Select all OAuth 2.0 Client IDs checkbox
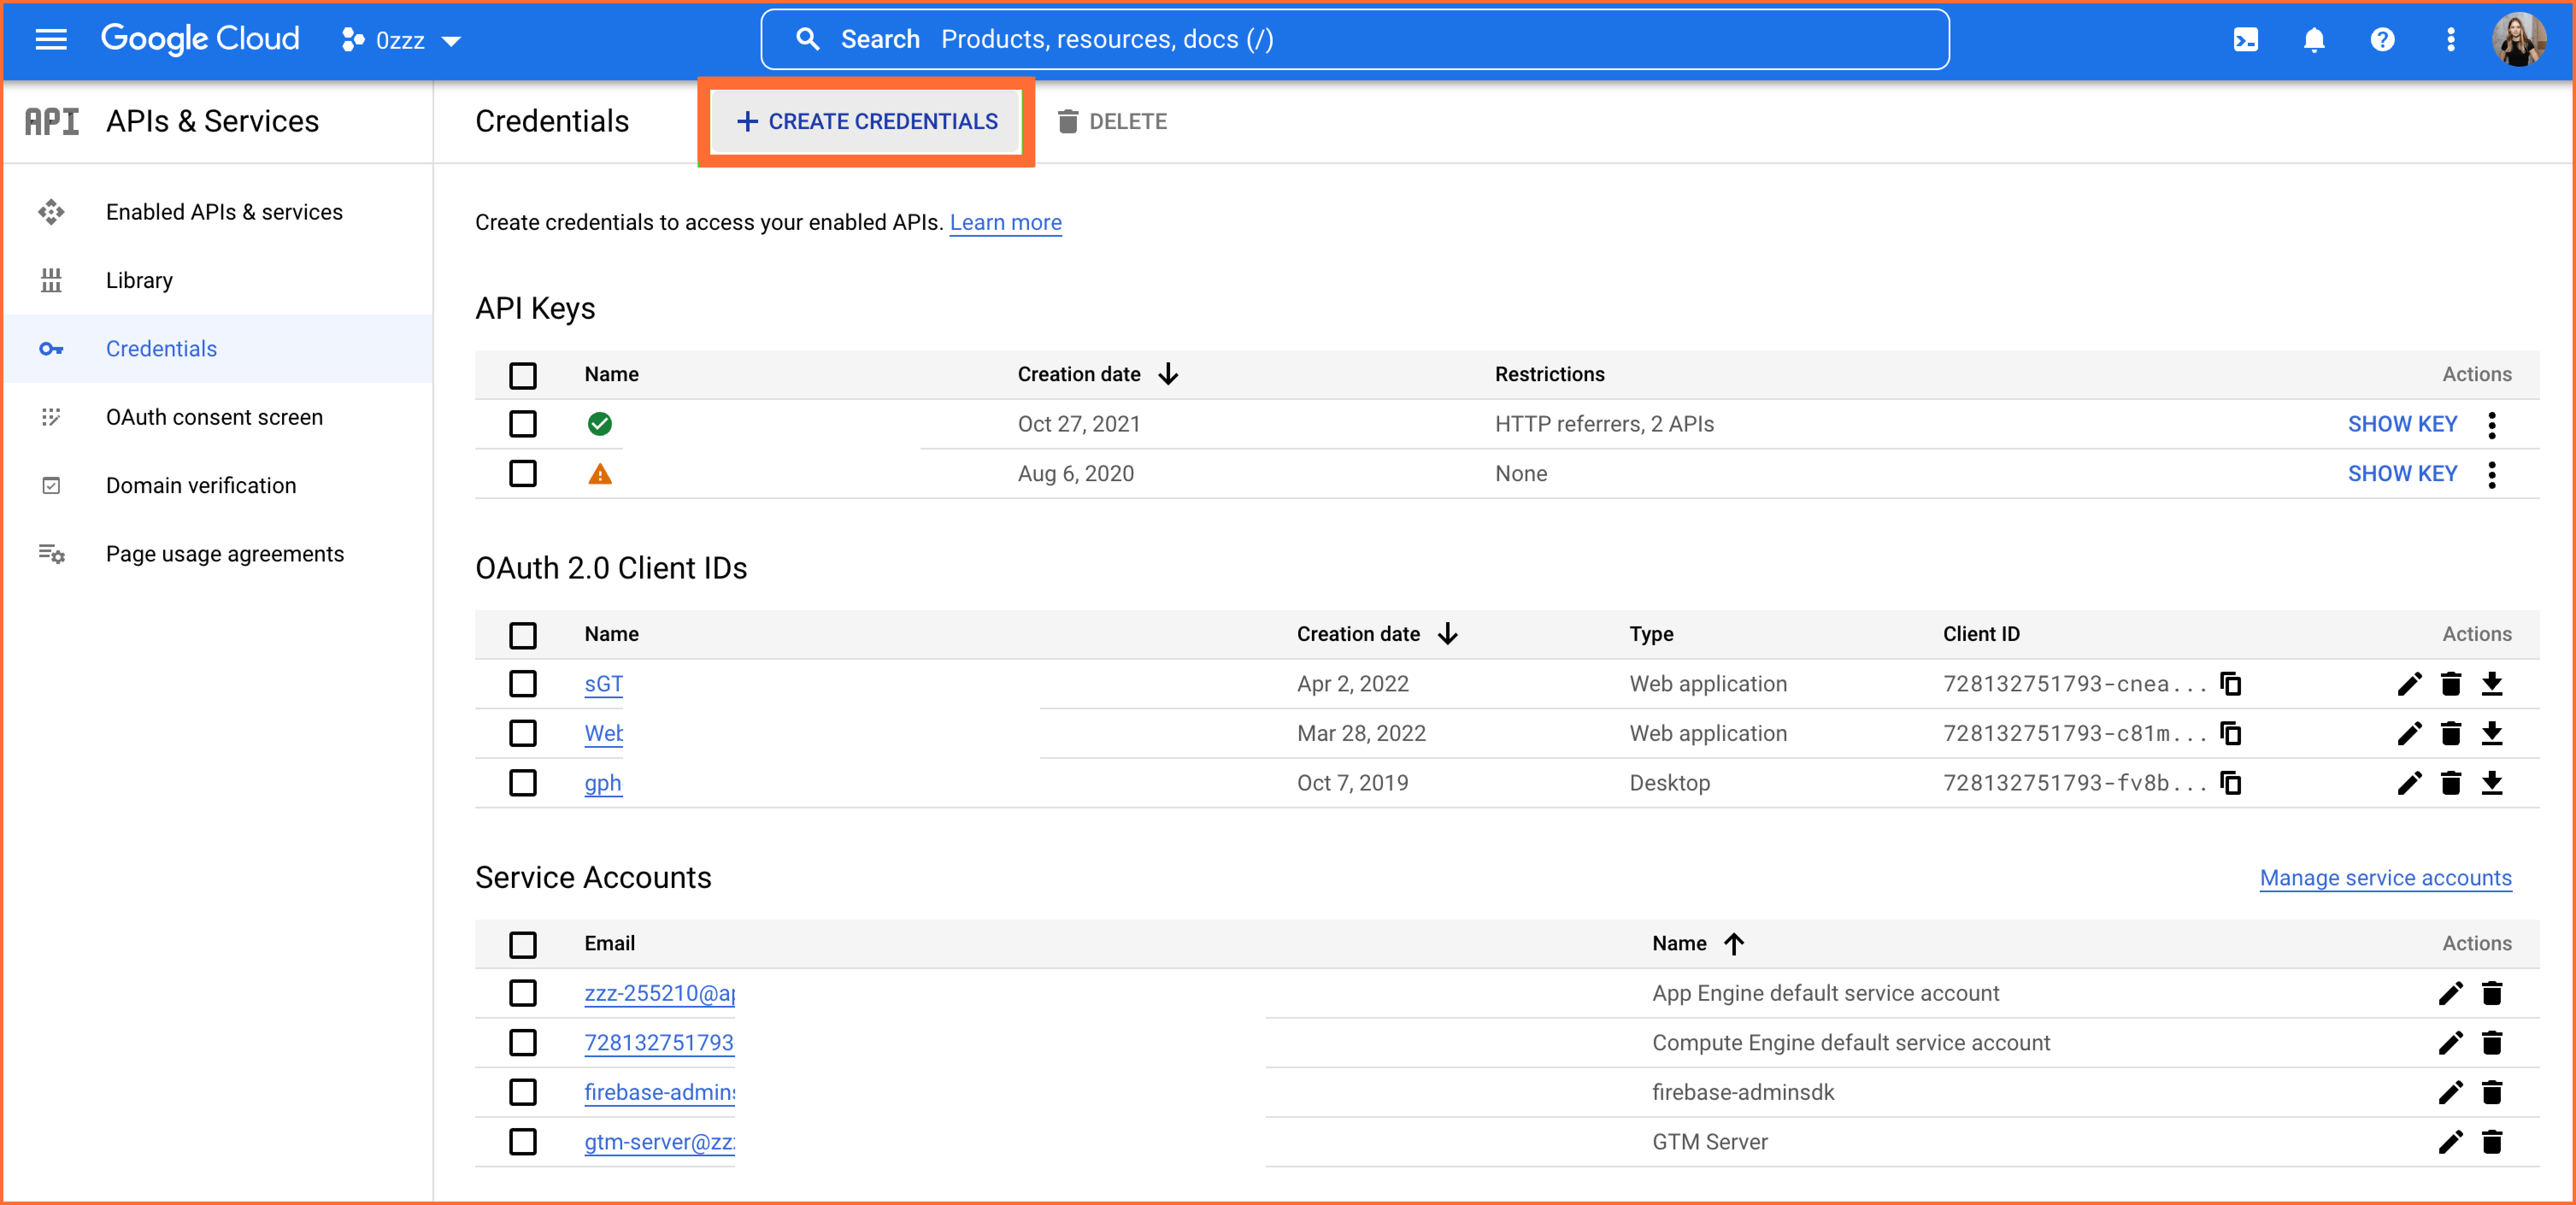The width and height of the screenshot is (2576, 1205). [522, 635]
